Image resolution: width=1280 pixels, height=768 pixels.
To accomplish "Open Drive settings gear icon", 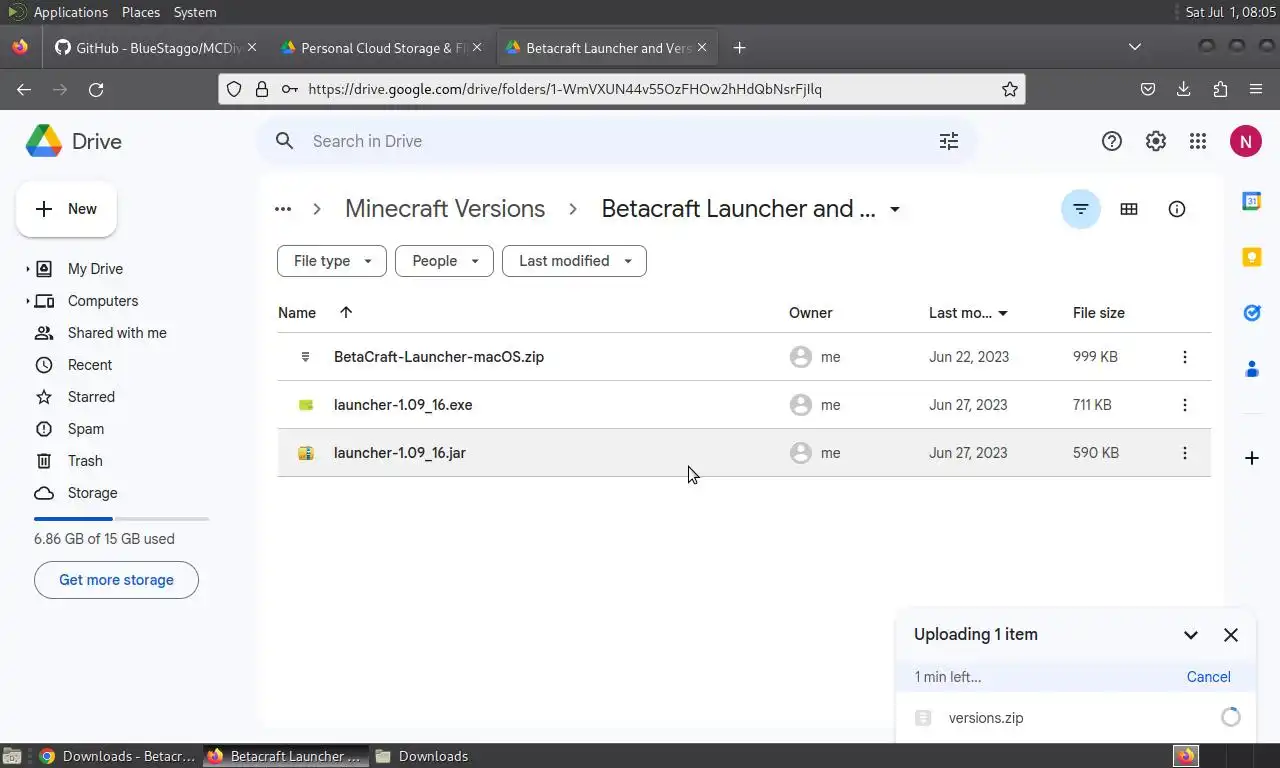I will click(x=1156, y=141).
